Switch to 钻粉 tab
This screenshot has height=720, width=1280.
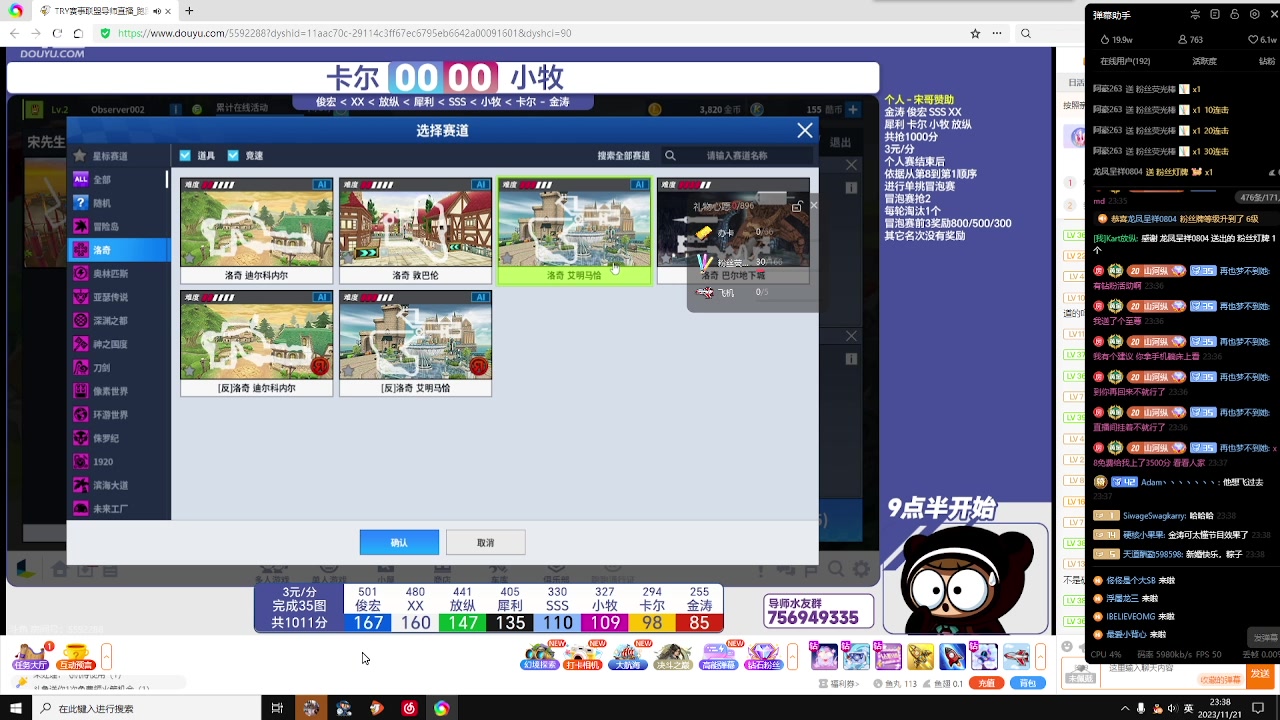(x=1266, y=61)
